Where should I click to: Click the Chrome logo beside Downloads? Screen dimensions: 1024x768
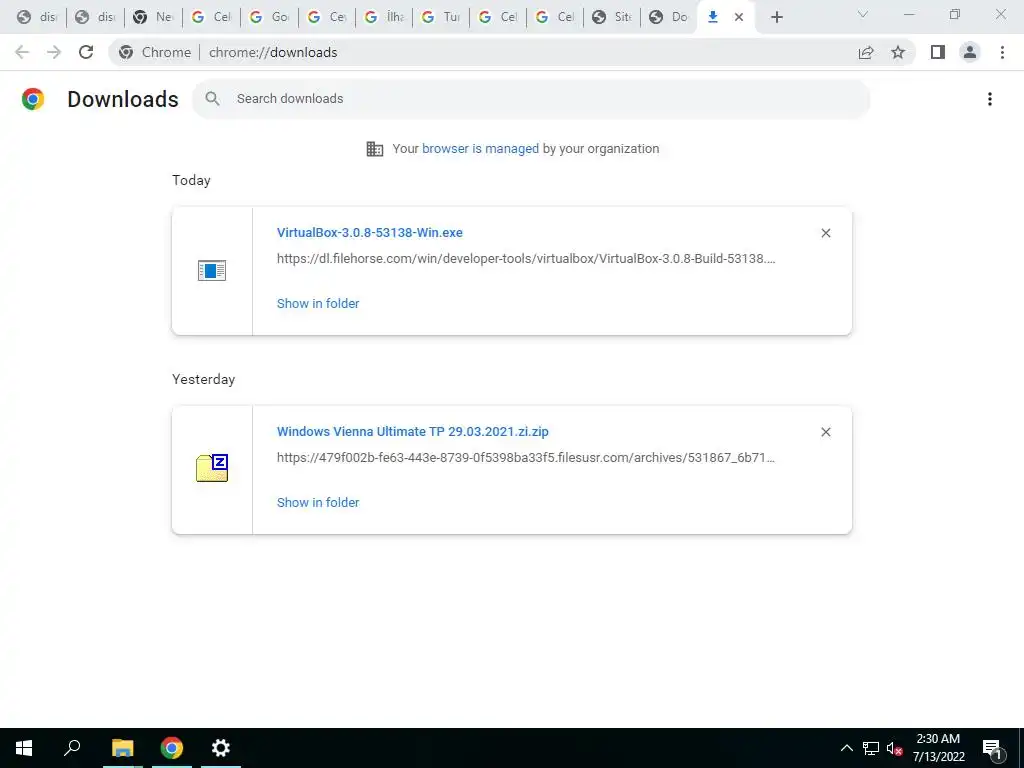click(x=33, y=99)
